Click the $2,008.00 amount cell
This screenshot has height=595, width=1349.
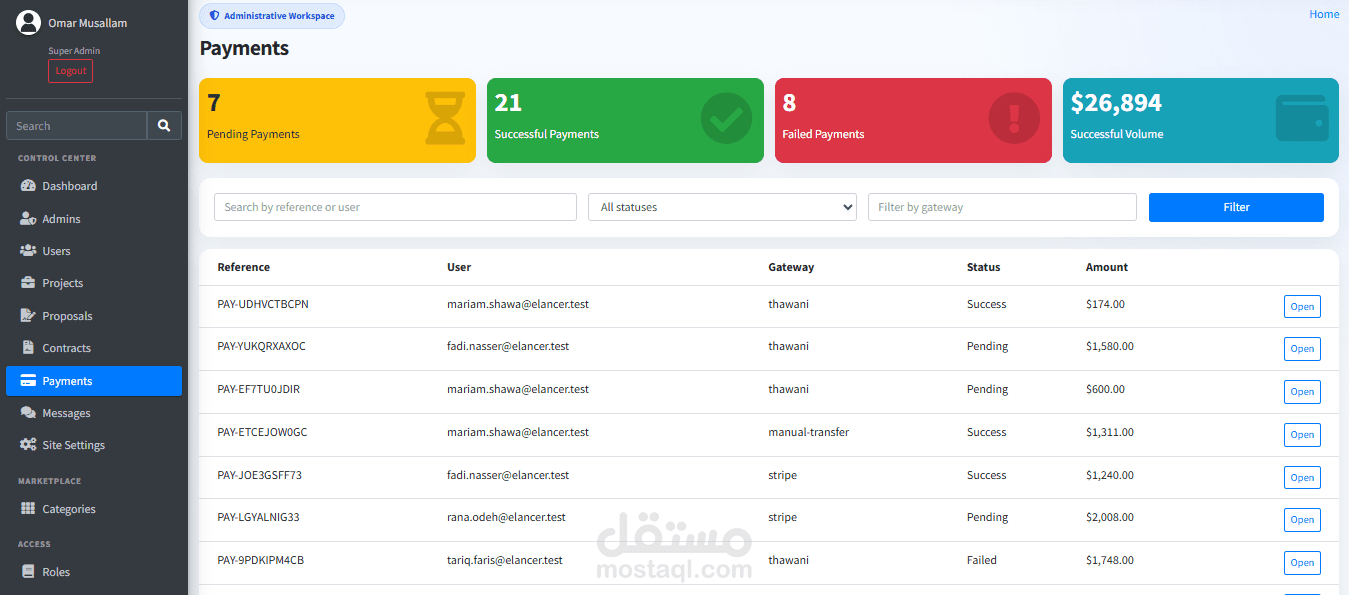click(1110, 517)
